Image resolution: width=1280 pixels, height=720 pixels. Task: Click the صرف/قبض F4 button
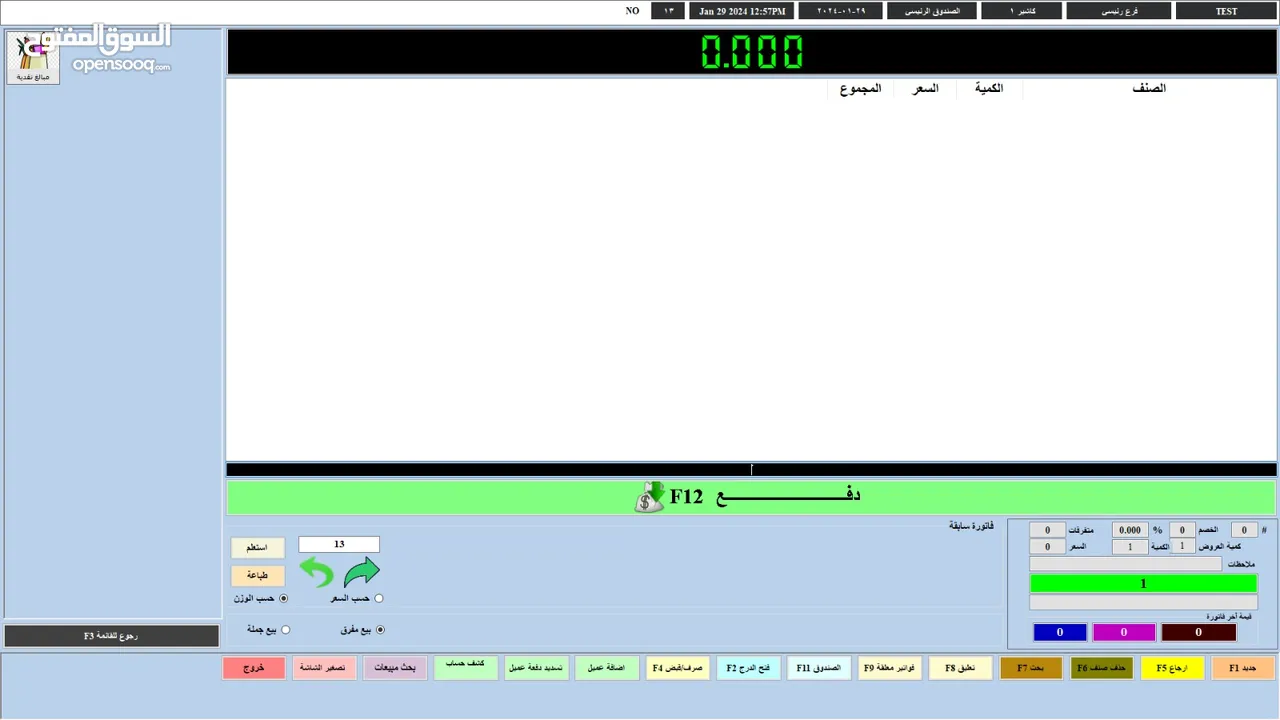point(678,668)
